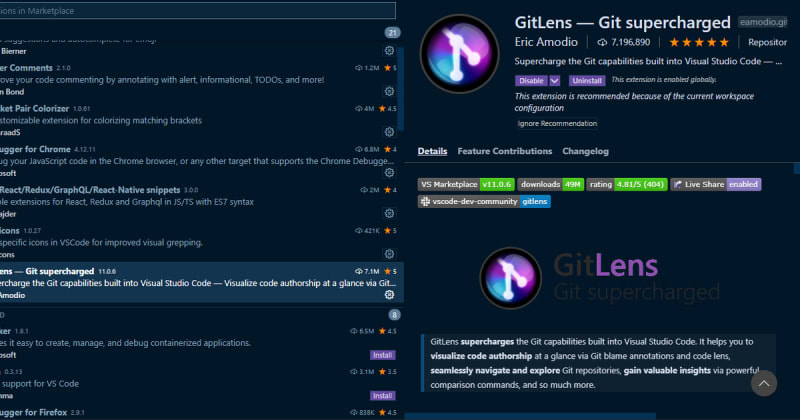The image size is (800, 420).
Task: Click gear icon for Better Comments extension
Action: point(389,91)
